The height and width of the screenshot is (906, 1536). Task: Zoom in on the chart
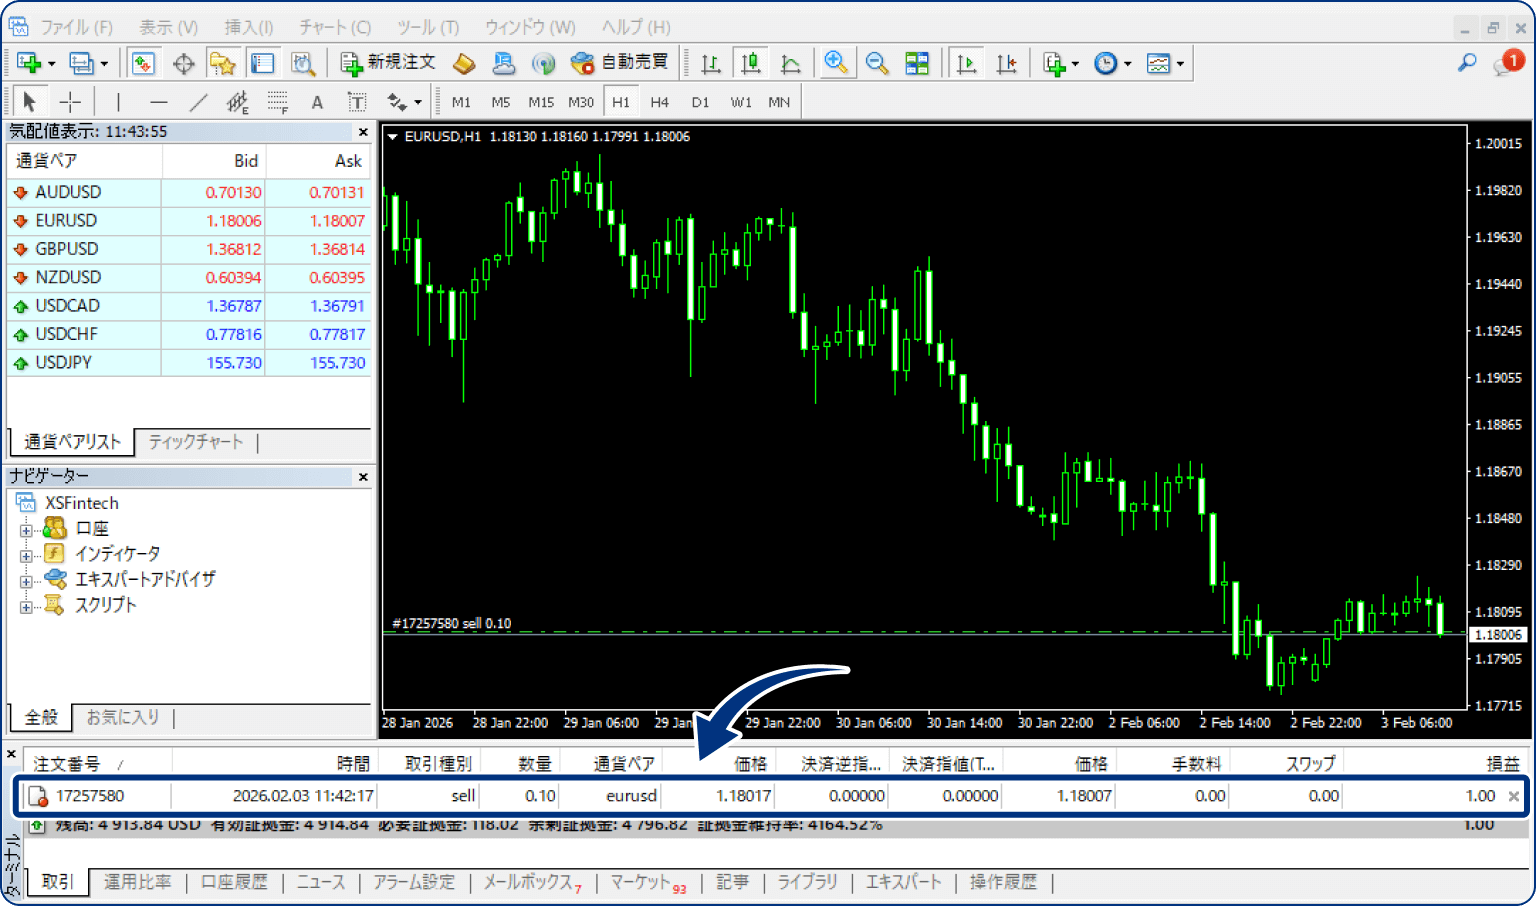pos(835,64)
